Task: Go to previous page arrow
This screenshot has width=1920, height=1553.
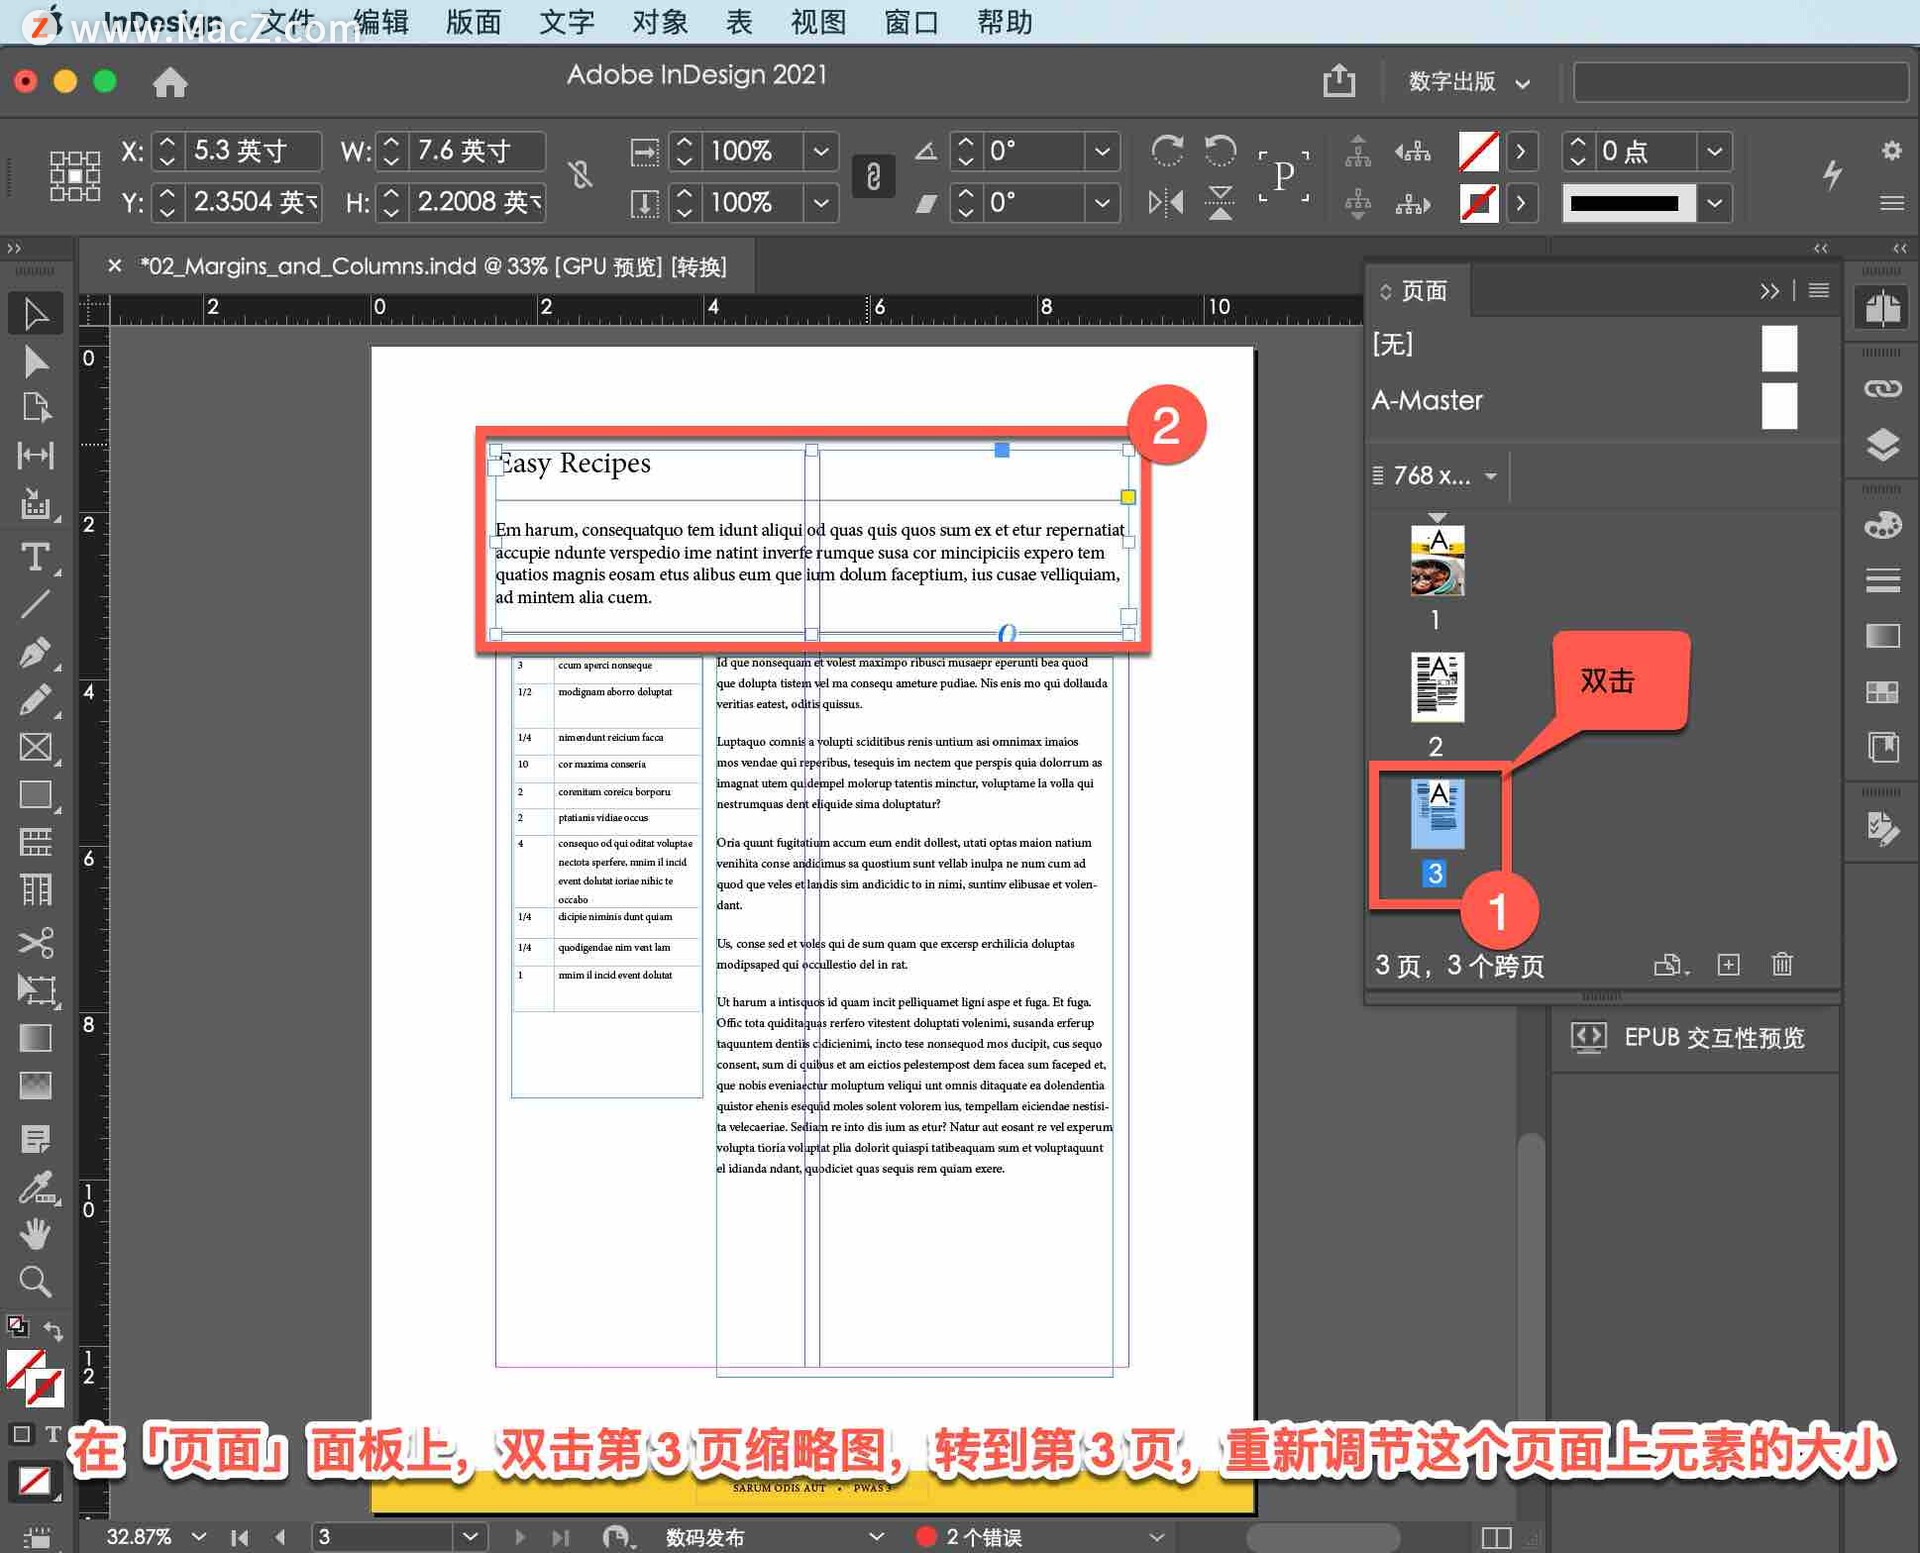Action: point(280,1537)
